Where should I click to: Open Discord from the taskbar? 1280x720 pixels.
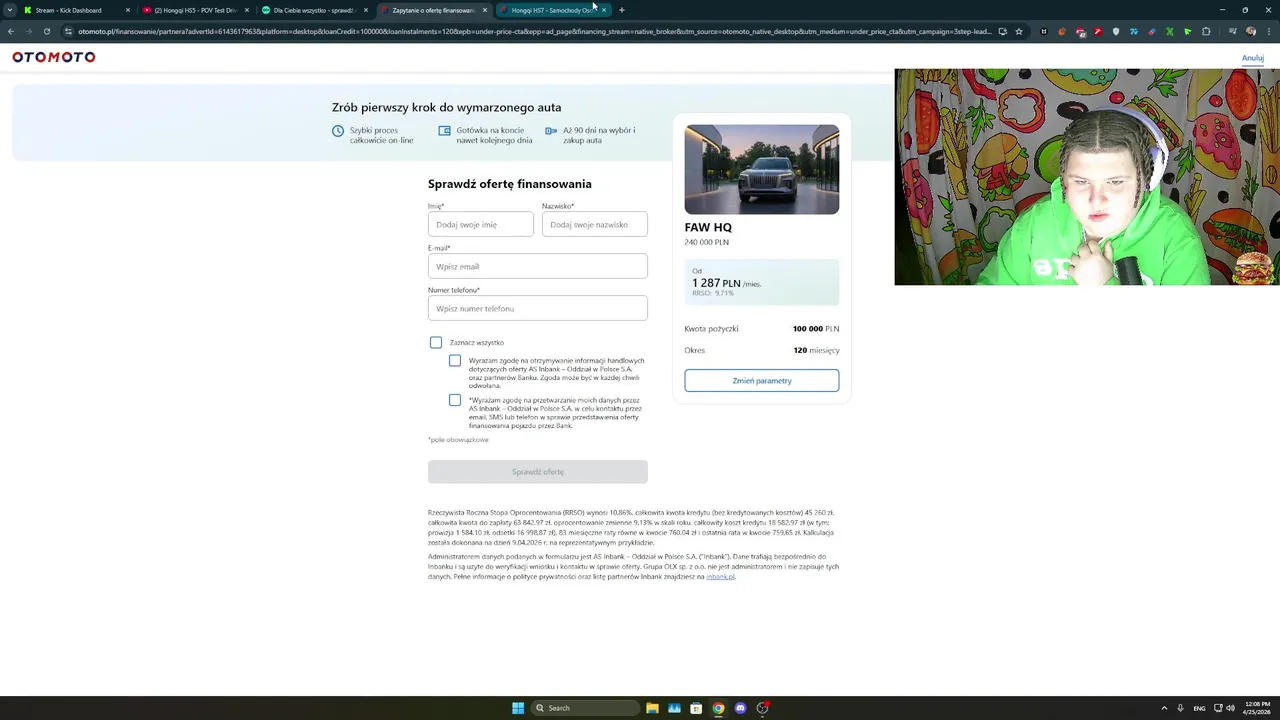click(x=740, y=708)
